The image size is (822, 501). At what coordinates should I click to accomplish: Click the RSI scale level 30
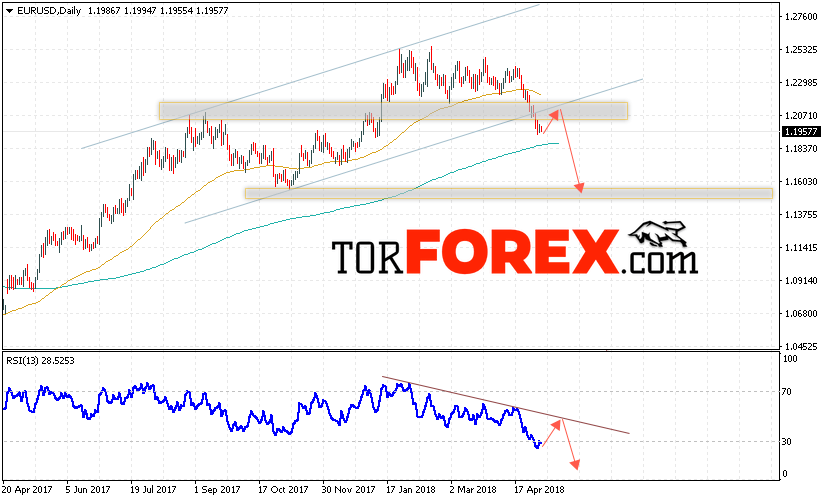tap(787, 442)
